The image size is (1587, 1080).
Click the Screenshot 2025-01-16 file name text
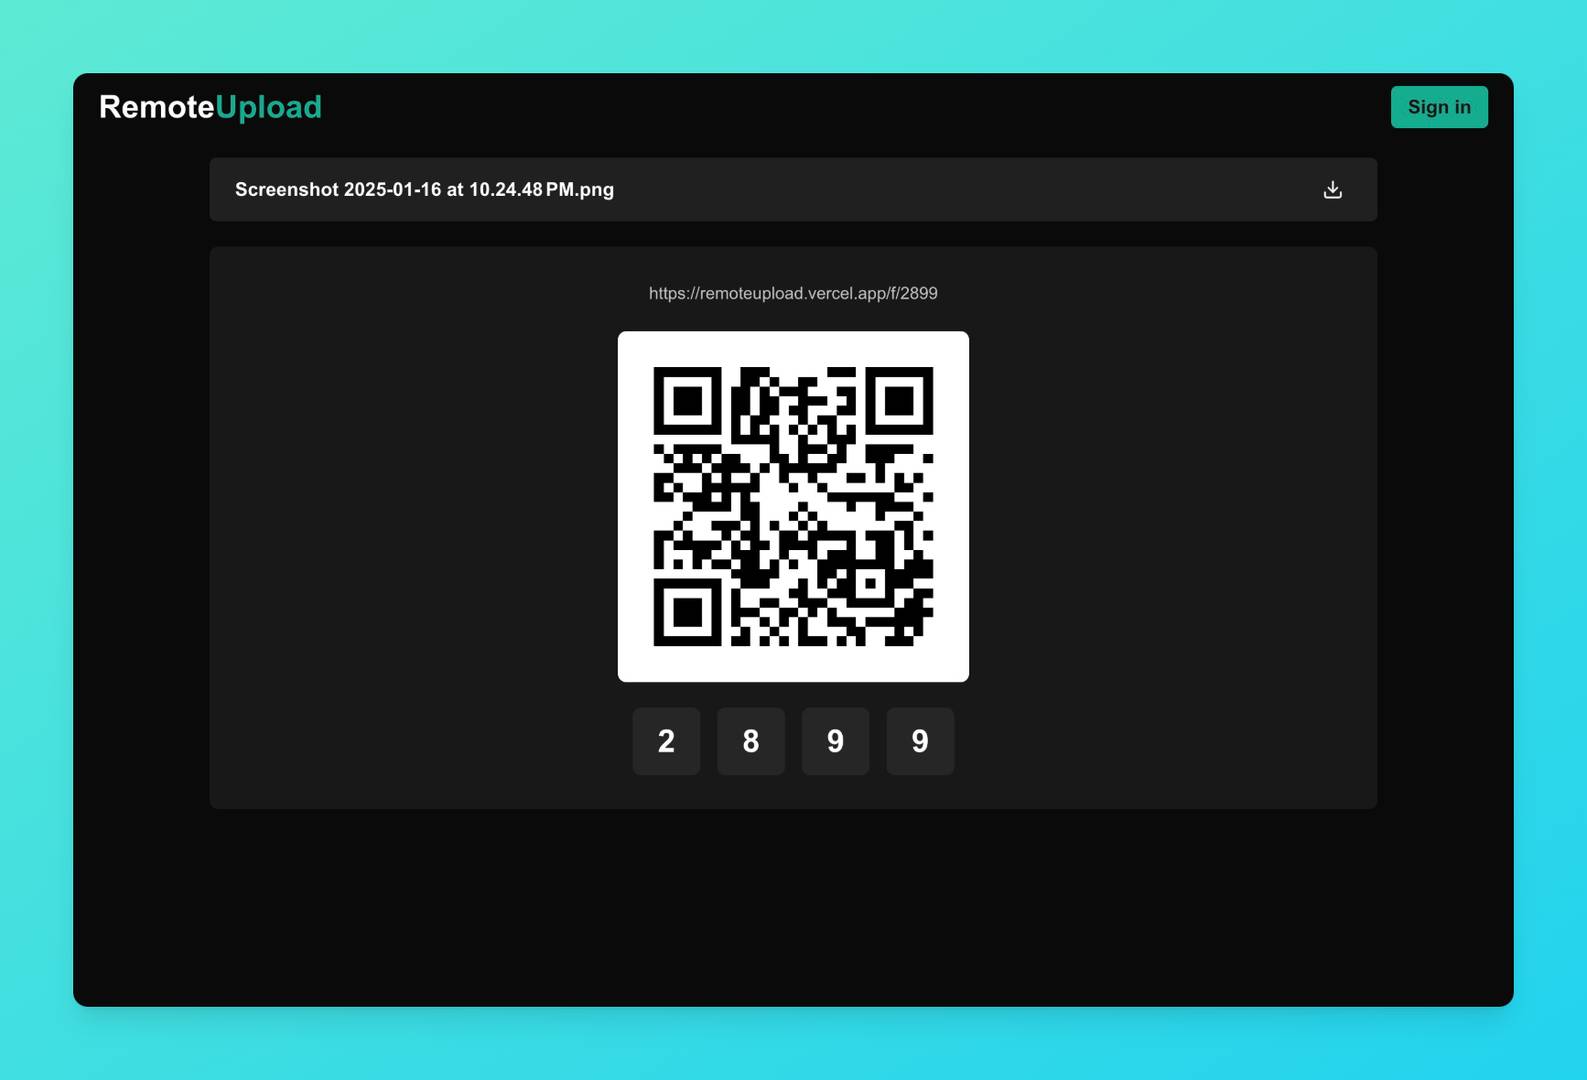tap(424, 190)
